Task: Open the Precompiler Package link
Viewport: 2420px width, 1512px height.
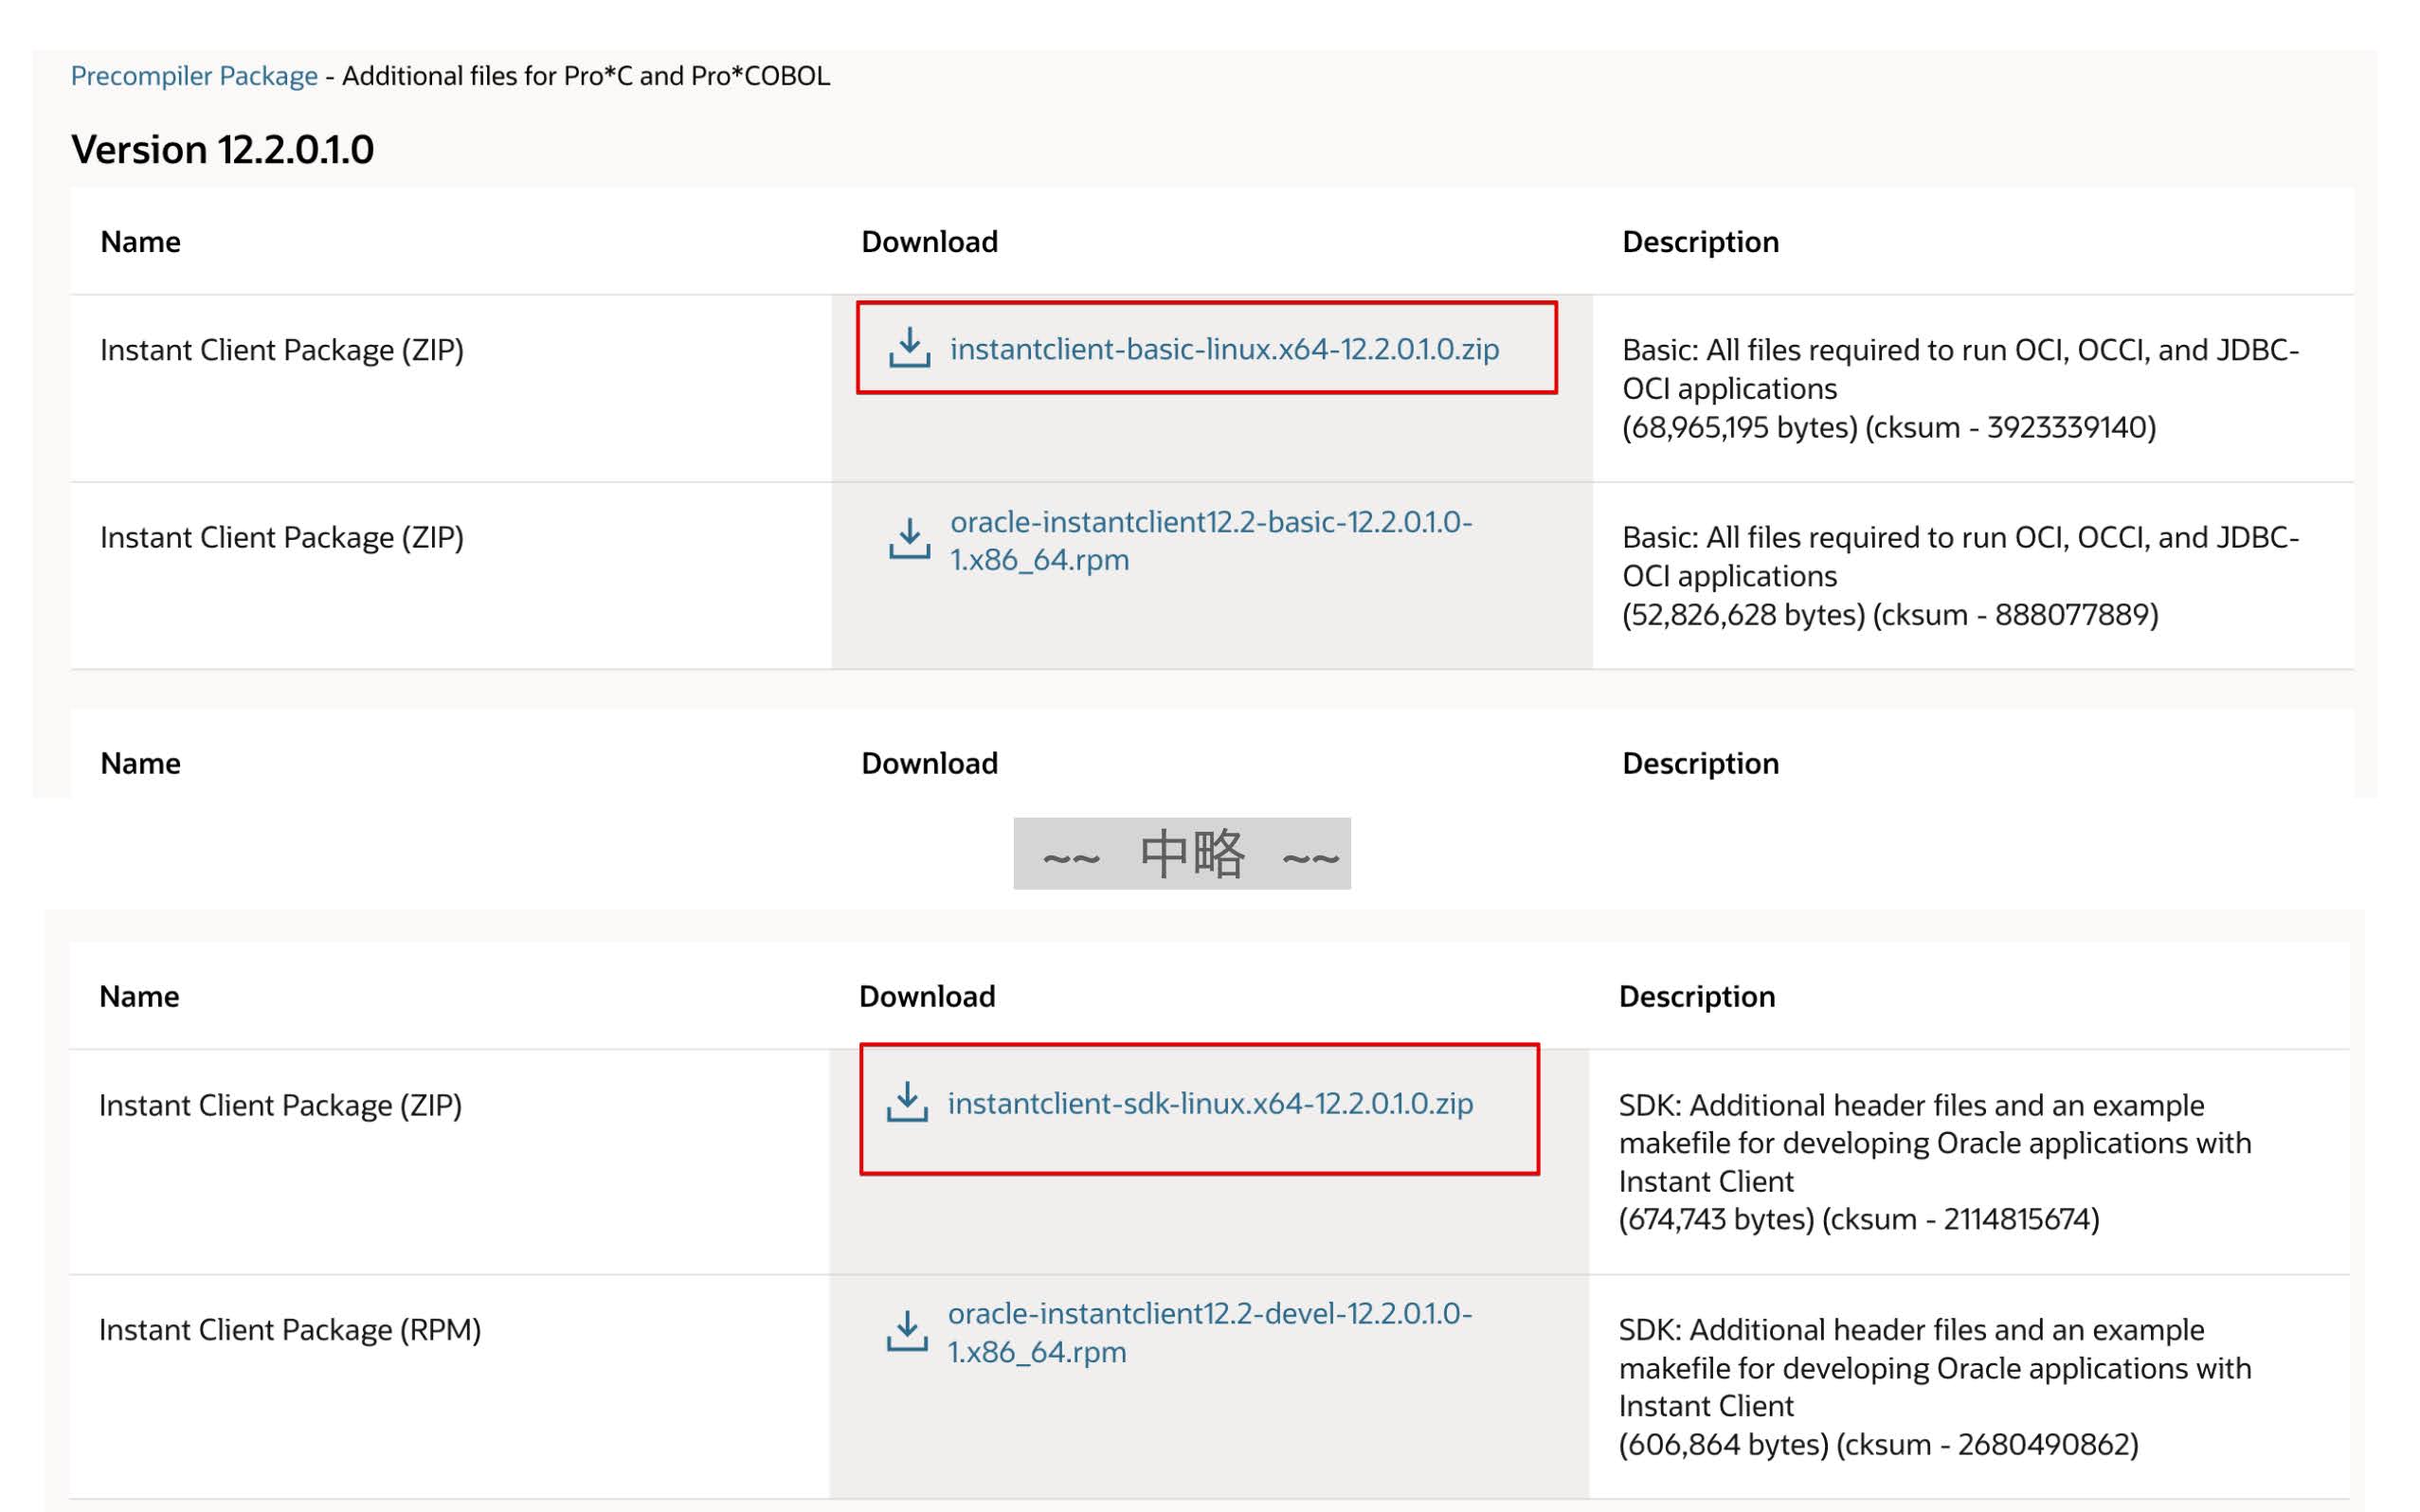Action: [x=194, y=76]
